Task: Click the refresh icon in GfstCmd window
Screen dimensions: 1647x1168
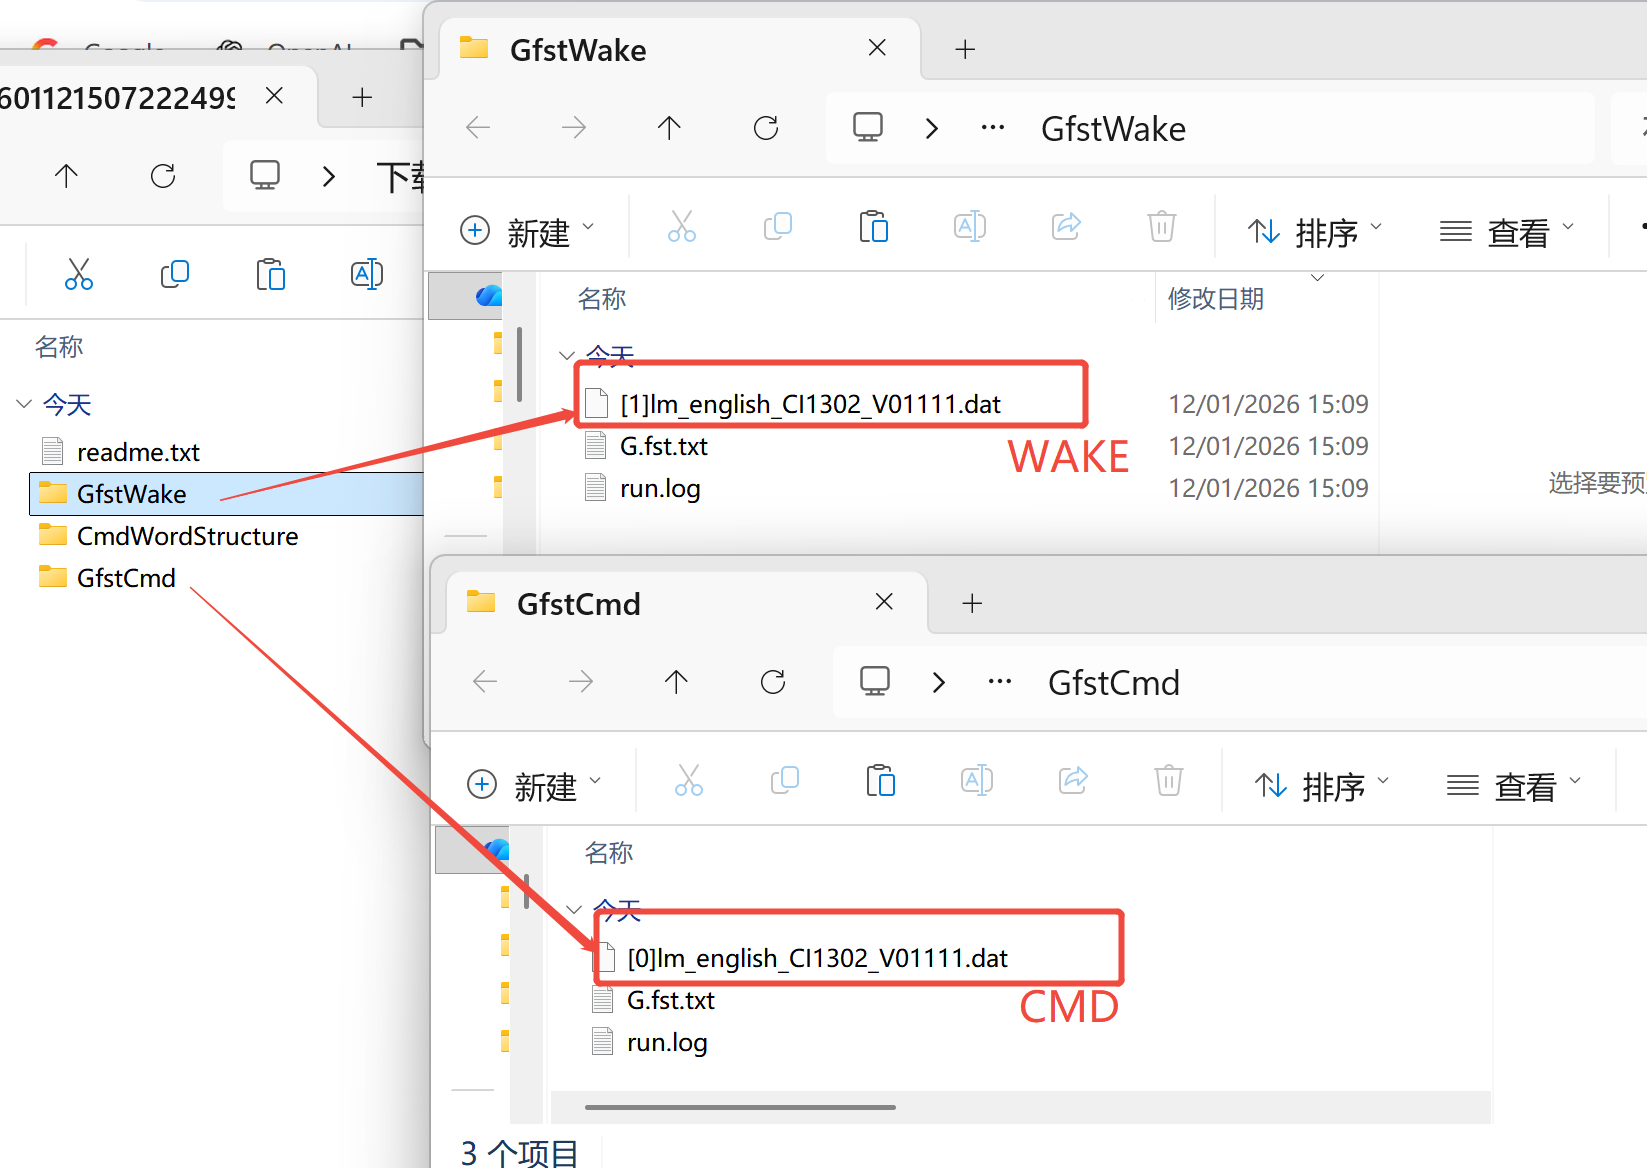Action: pos(773,682)
